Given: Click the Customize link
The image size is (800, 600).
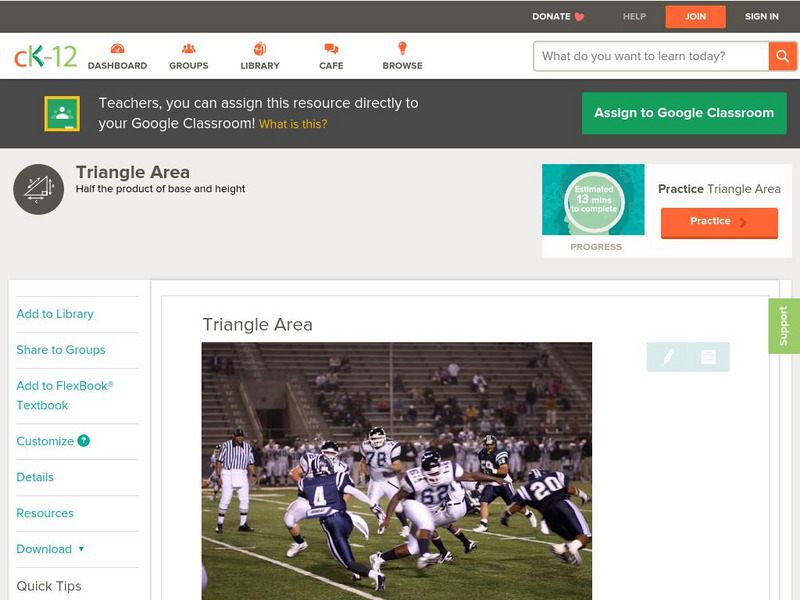Looking at the screenshot, I should point(45,441).
